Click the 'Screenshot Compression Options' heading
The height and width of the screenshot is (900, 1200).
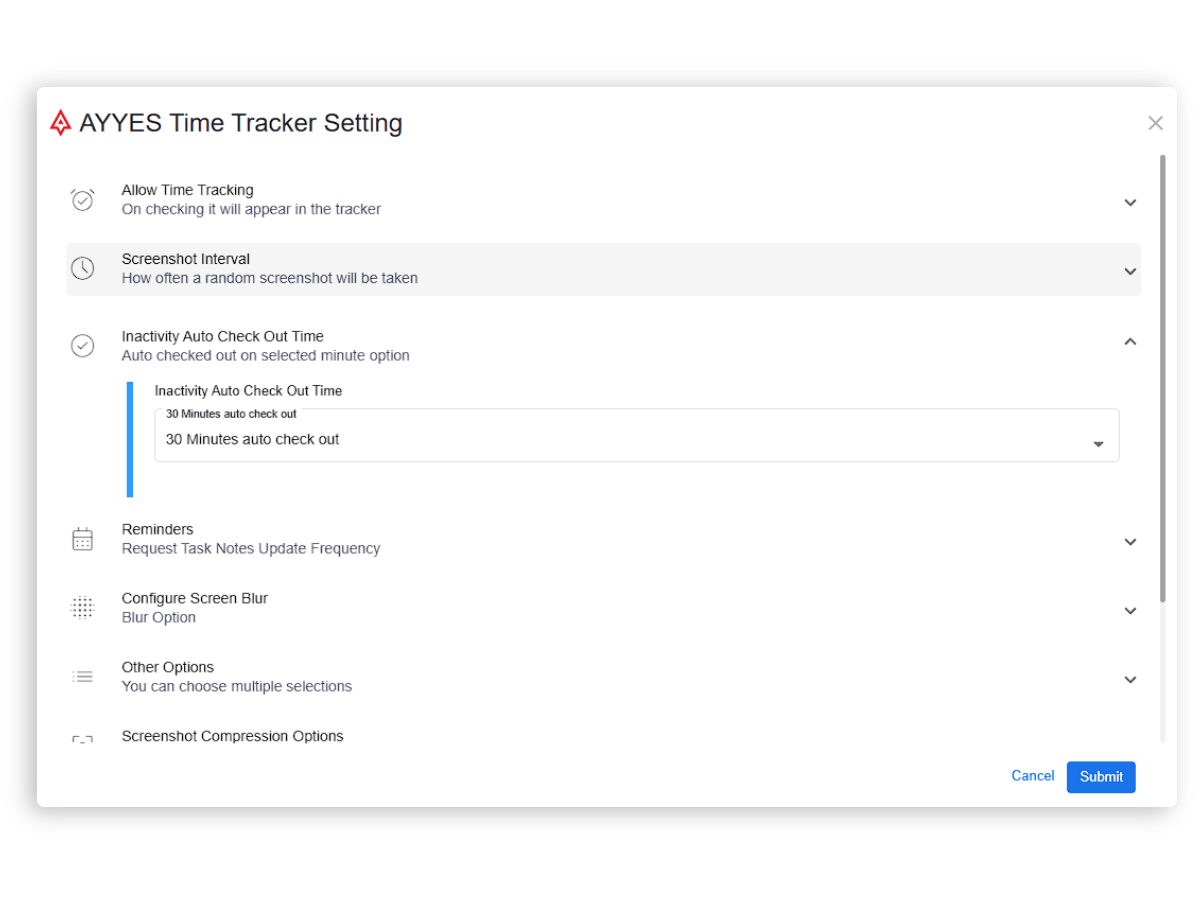[x=233, y=736]
